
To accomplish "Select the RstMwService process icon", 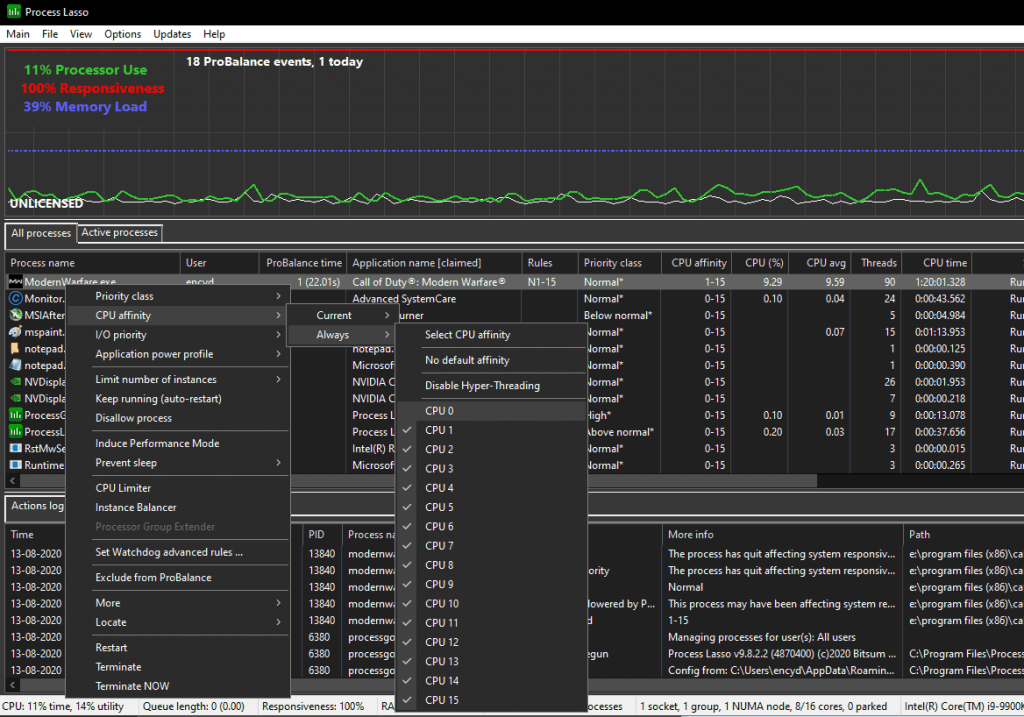I will click(16, 449).
